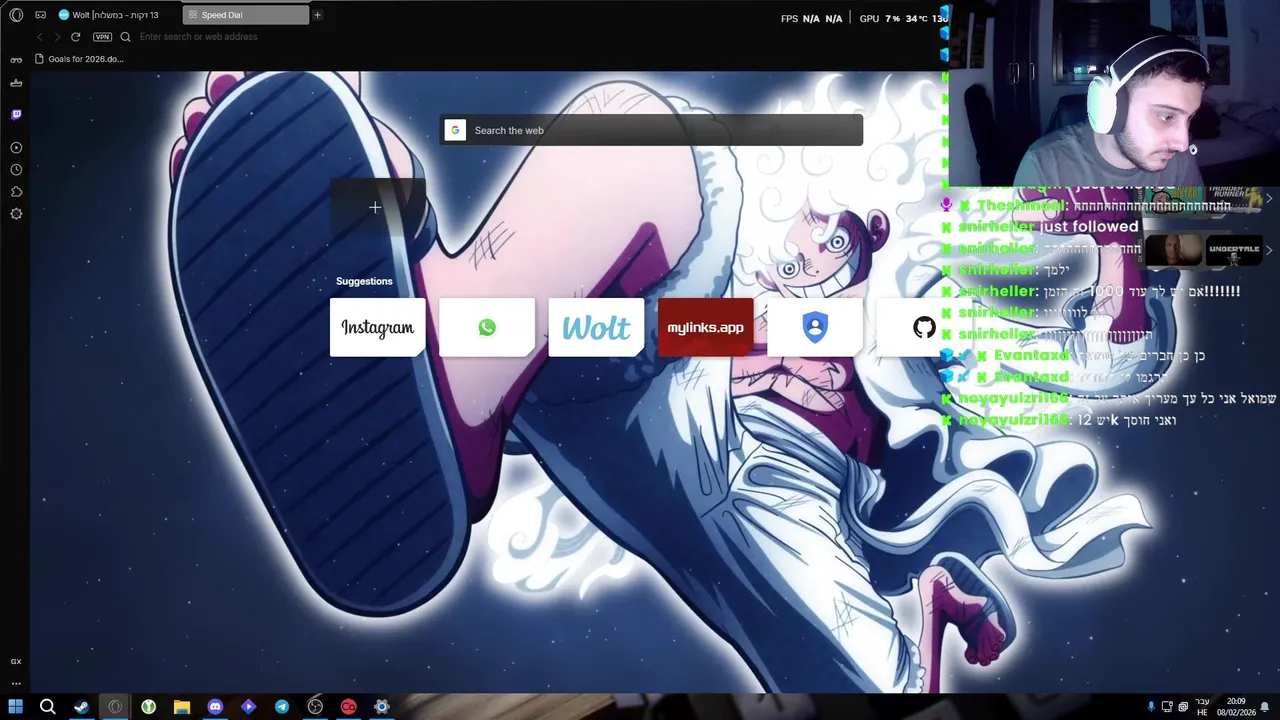Screen dimensions: 1280x720
Task: Open Extensions cube icon in sidebar
Action: coord(16,192)
